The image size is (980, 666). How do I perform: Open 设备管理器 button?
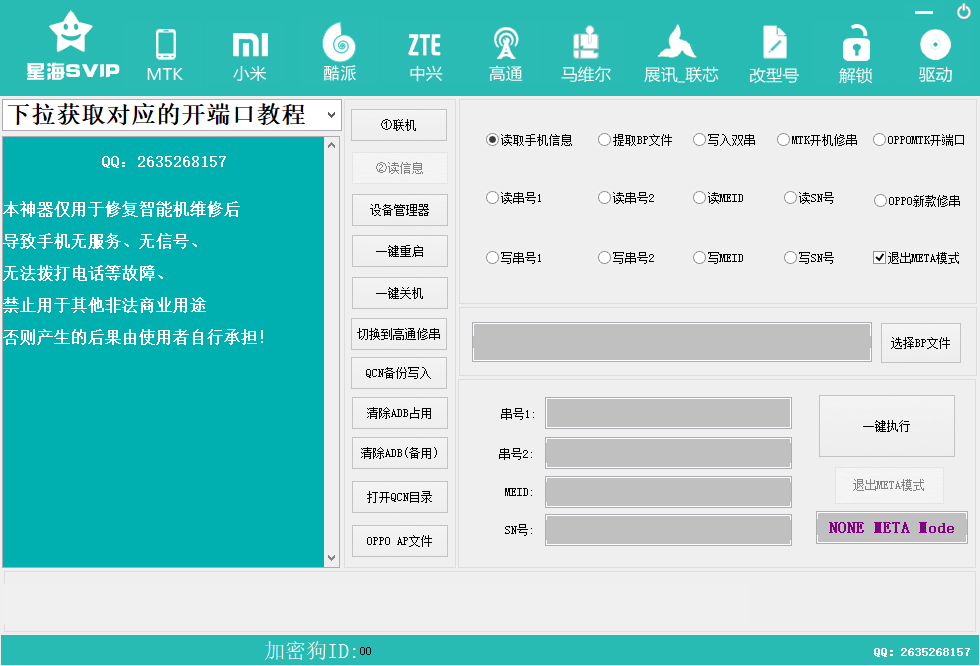point(399,210)
